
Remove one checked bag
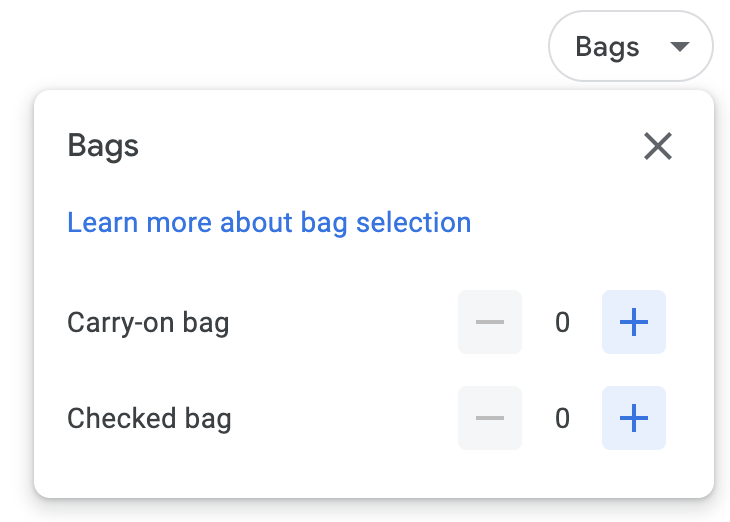(x=490, y=418)
